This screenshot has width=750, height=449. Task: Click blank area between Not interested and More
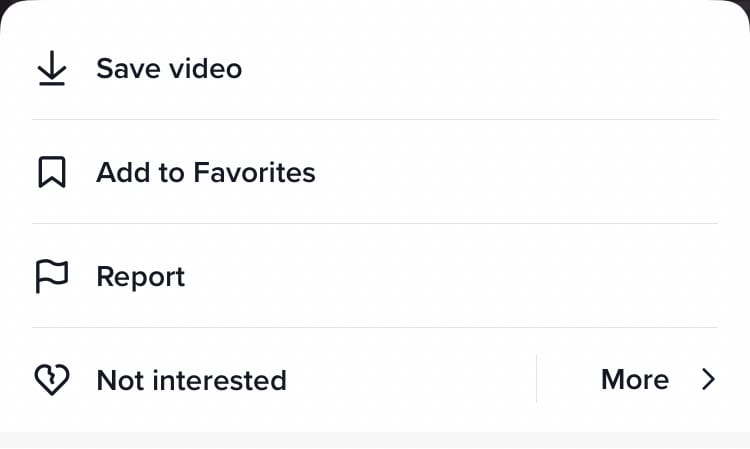pyautogui.click(x=410, y=380)
